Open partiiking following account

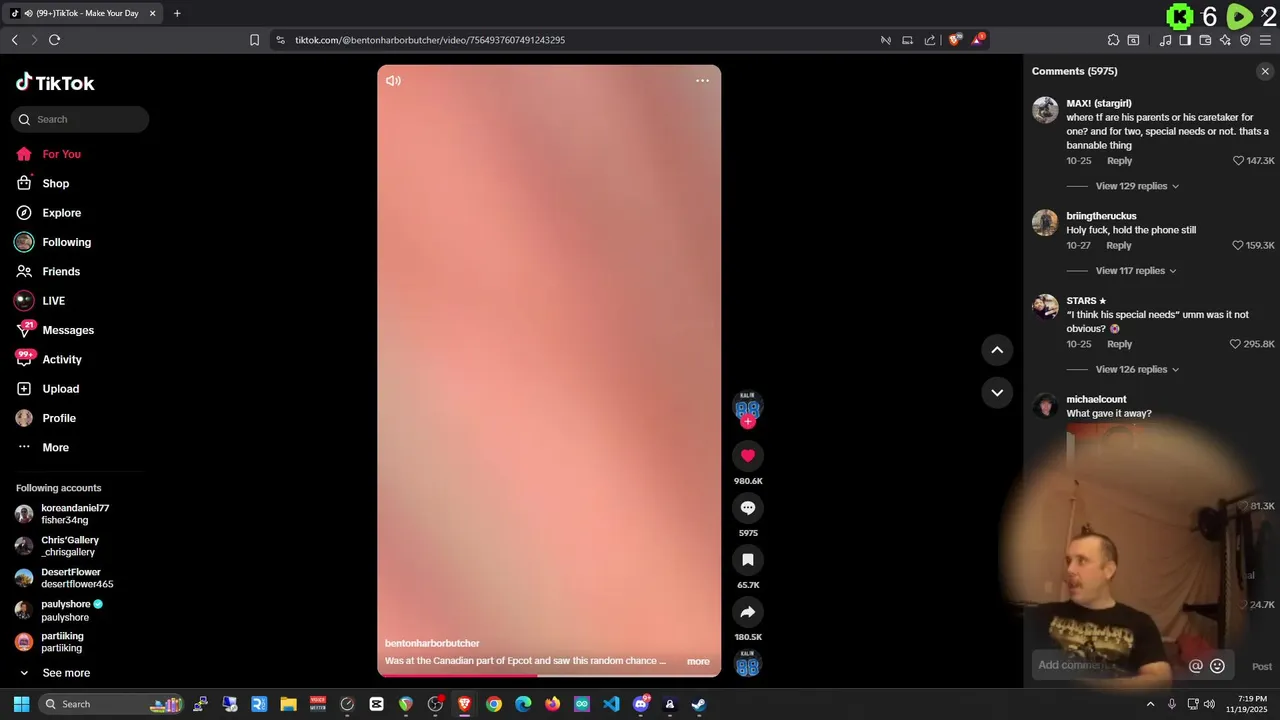point(62,642)
